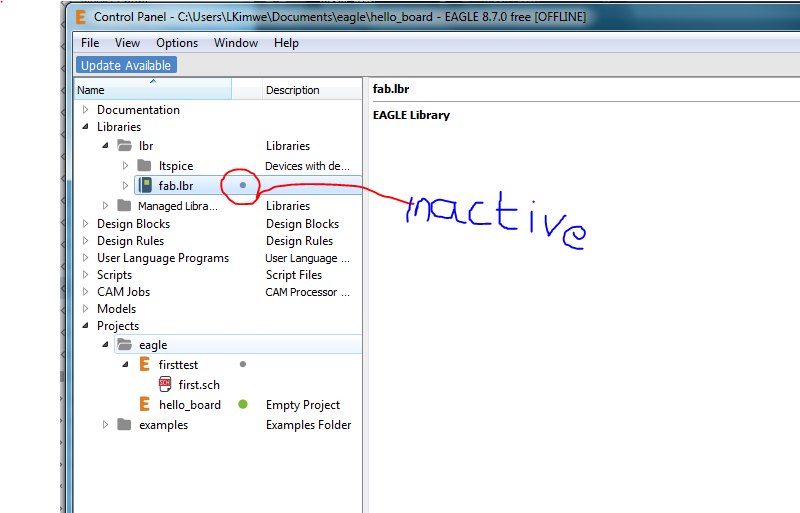Collapse the lbr folder node
Screen dimensions: 800x513
coord(106,145)
